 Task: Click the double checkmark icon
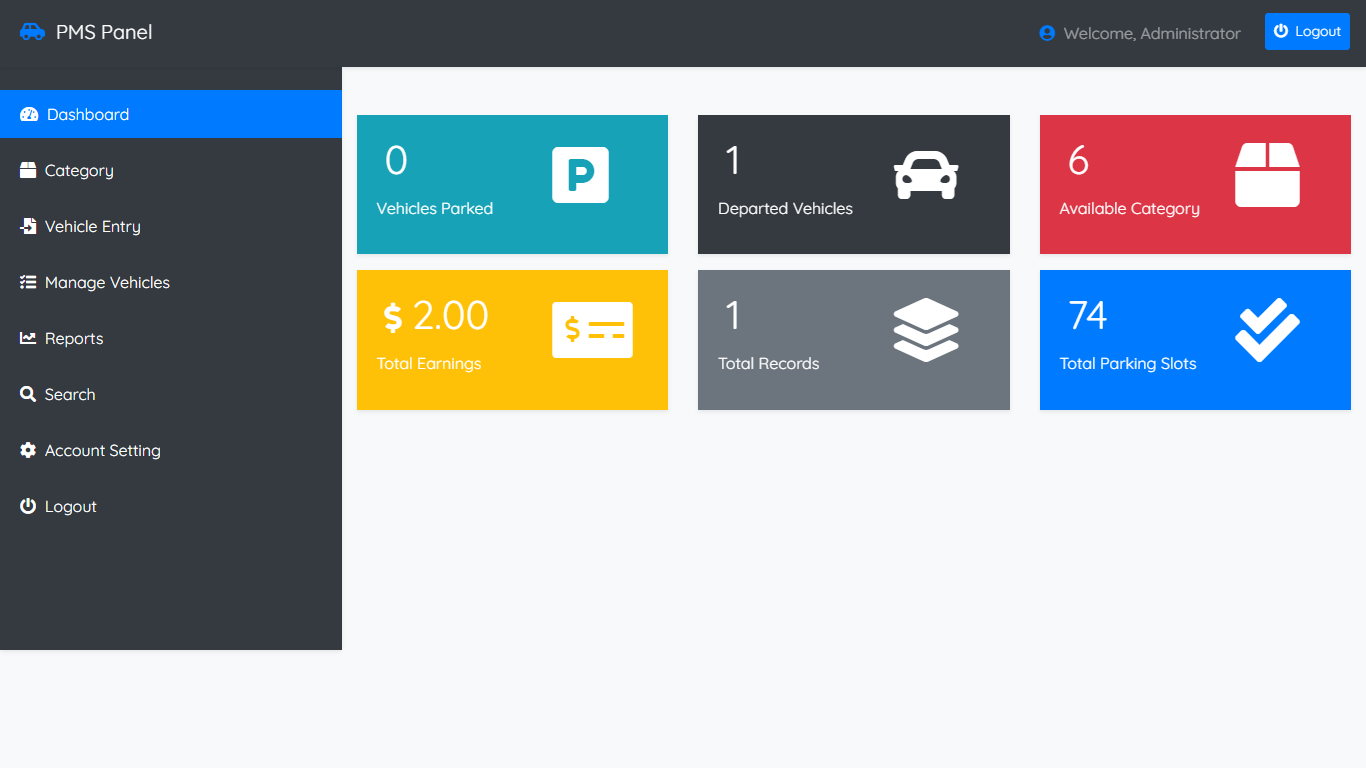[x=1267, y=330]
